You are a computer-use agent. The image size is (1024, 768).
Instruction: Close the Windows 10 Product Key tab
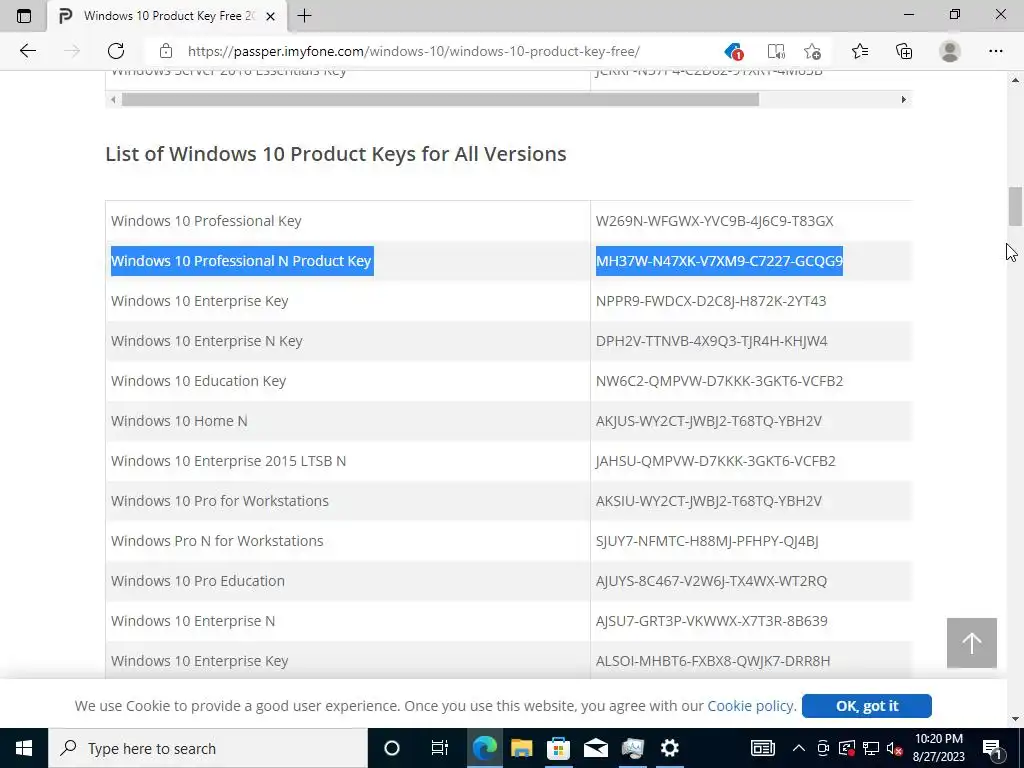pyautogui.click(x=270, y=16)
